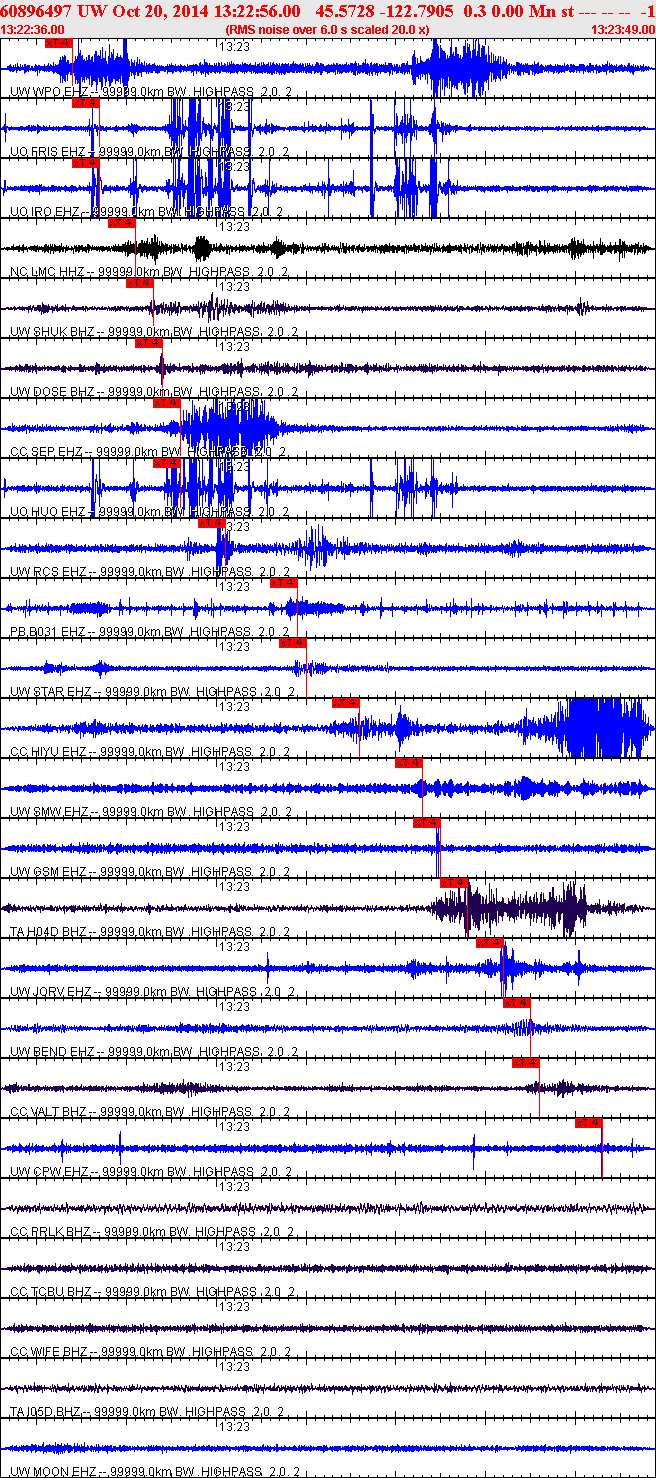Select the UW JORV EHZ trace label
The height and width of the screenshot is (1478, 656).
point(152,992)
